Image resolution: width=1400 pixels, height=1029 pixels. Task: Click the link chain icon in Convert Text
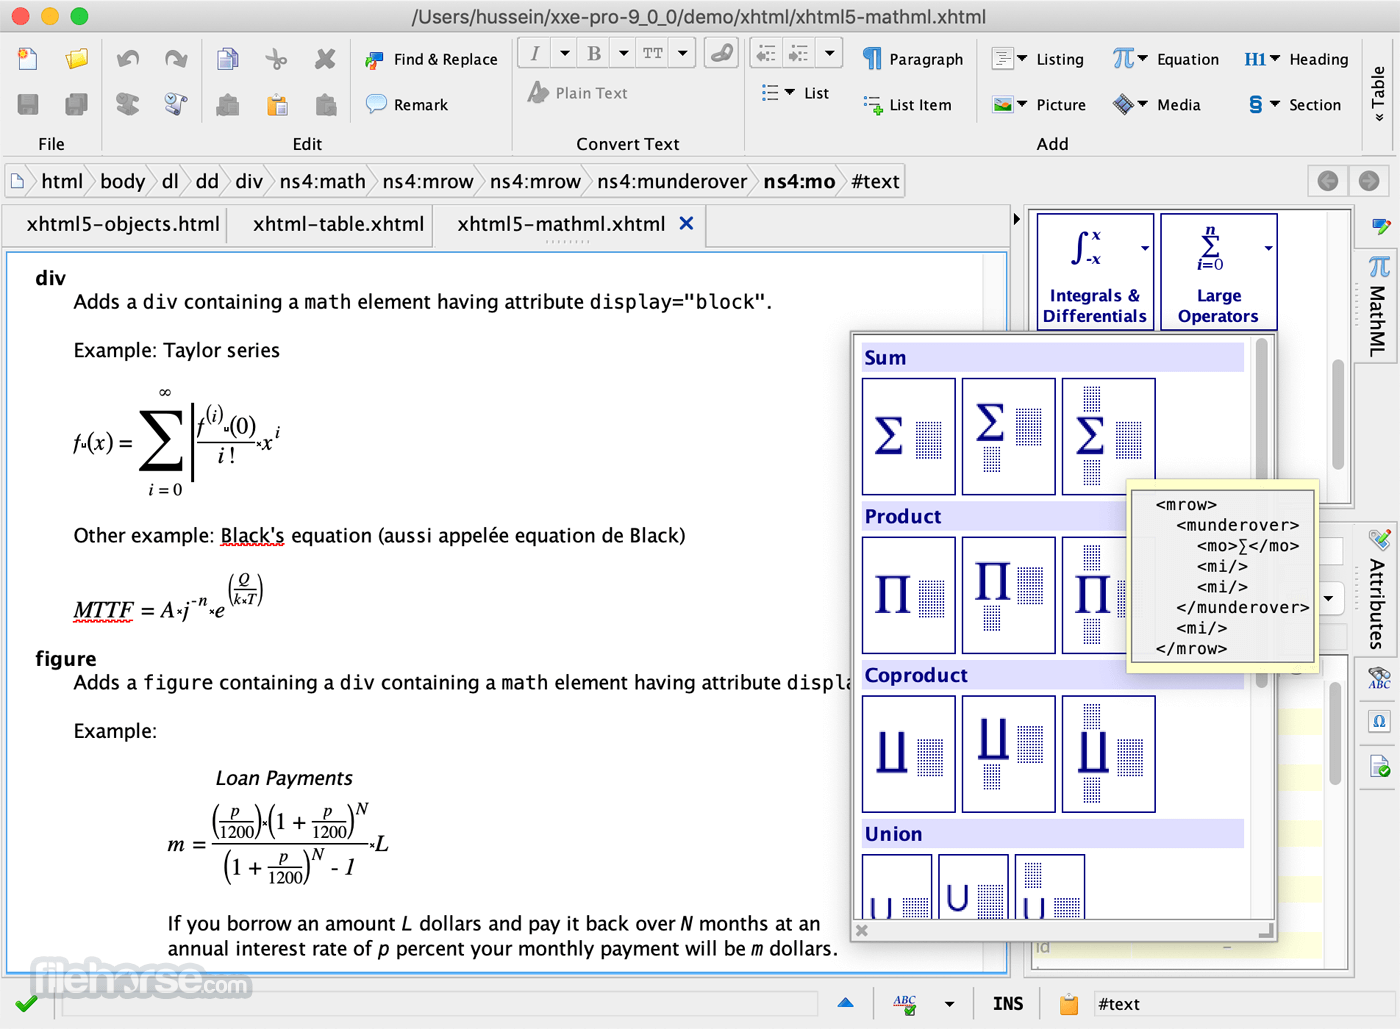click(721, 53)
